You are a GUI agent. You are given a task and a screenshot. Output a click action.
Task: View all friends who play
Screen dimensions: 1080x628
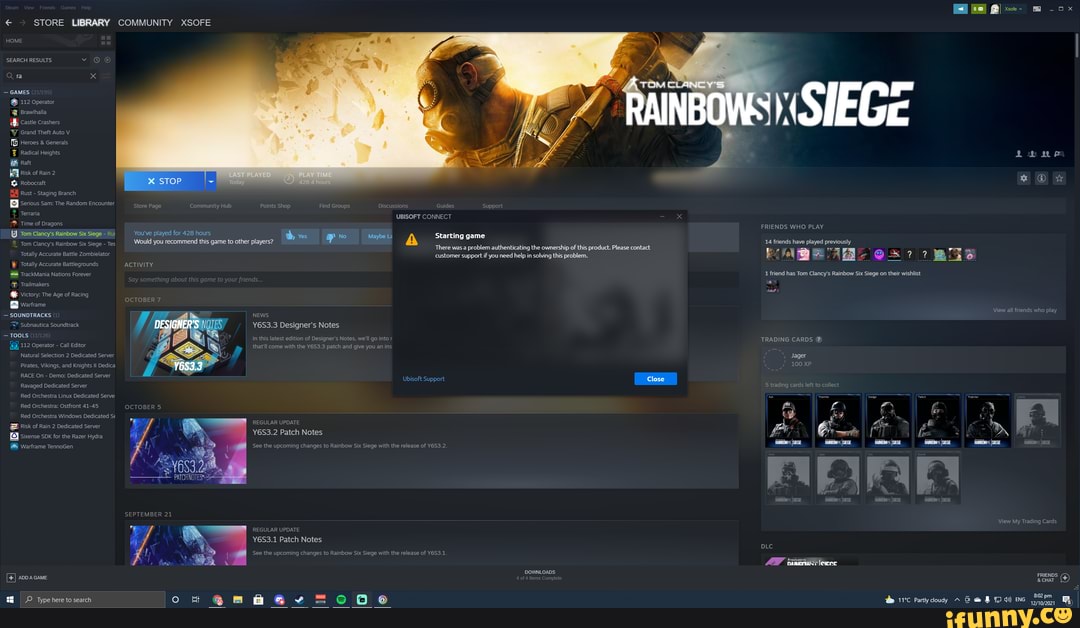[x=1025, y=311]
